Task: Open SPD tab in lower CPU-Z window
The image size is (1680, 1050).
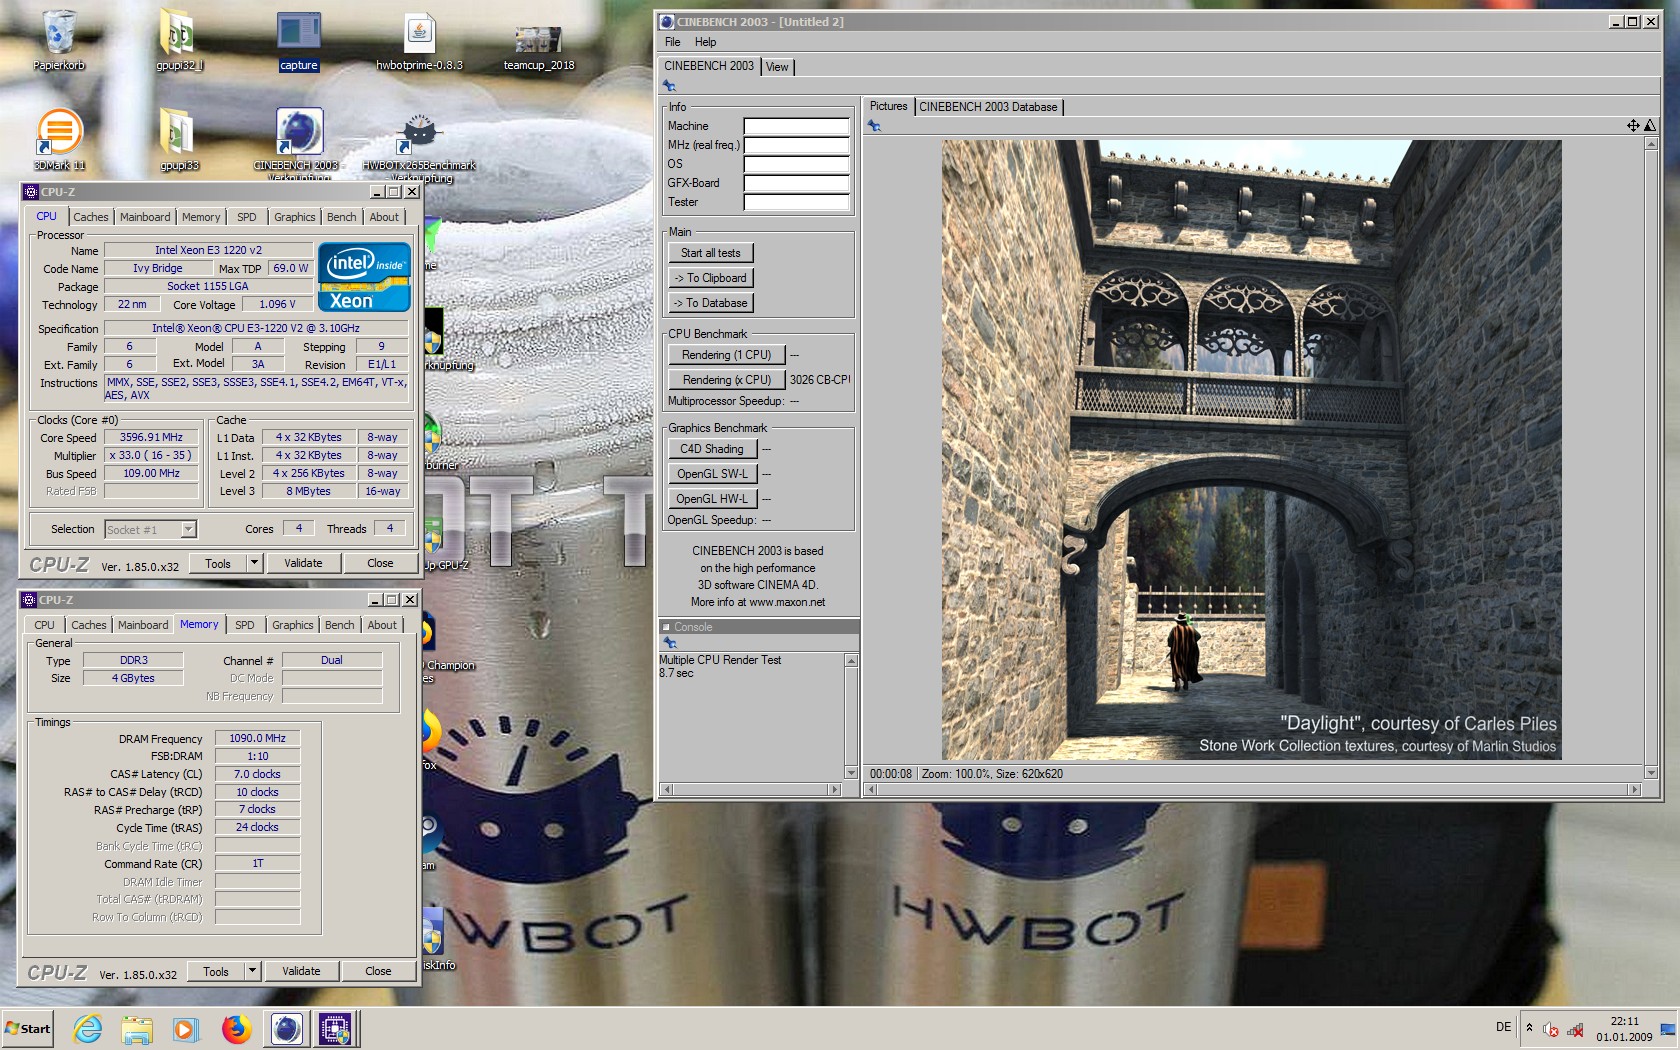Action: (245, 625)
